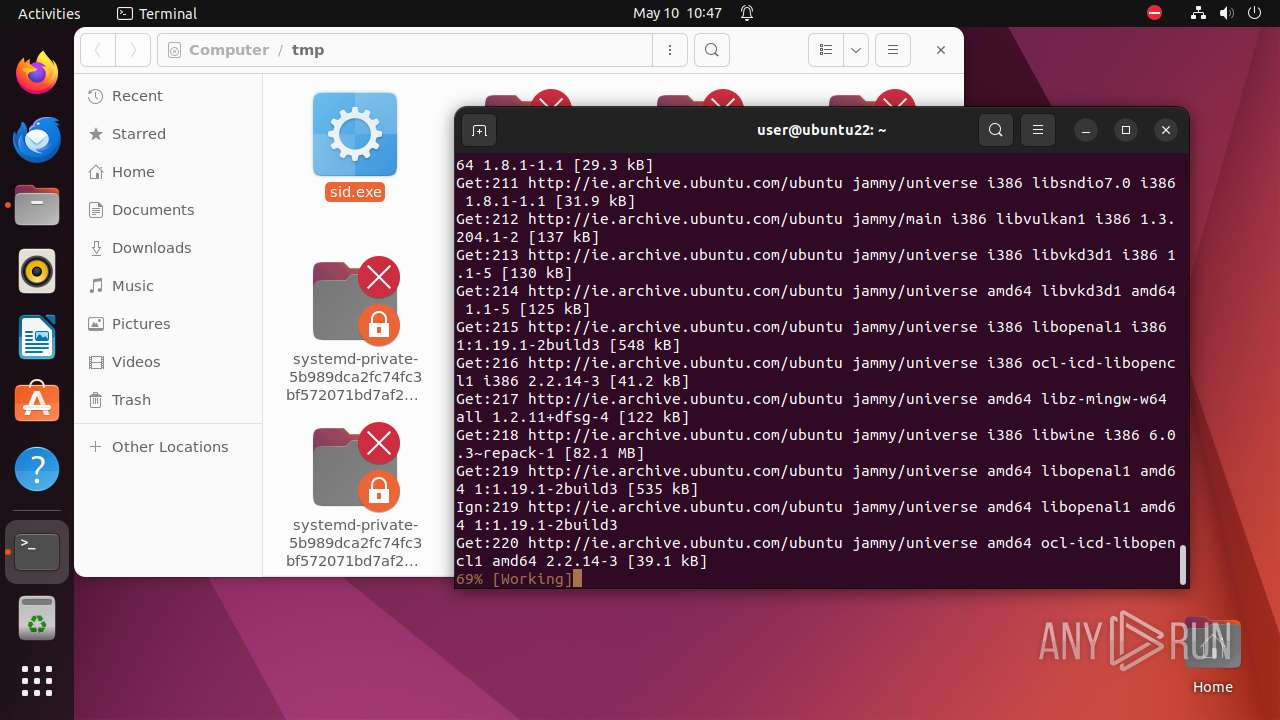Open the Files app in the dock
1280x720 pixels.
37,206
